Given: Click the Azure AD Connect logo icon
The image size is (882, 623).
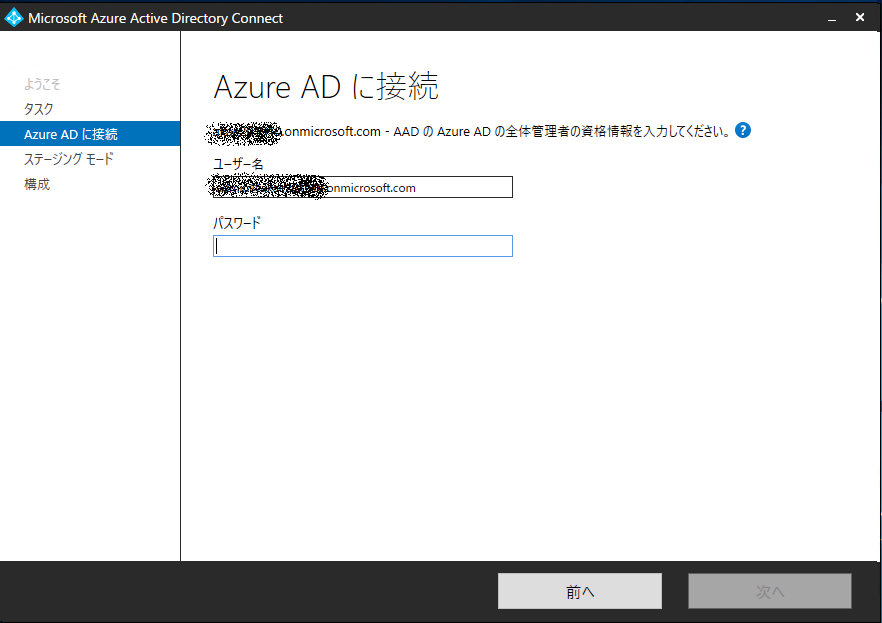Looking at the screenshot, I should coord(13,17).
